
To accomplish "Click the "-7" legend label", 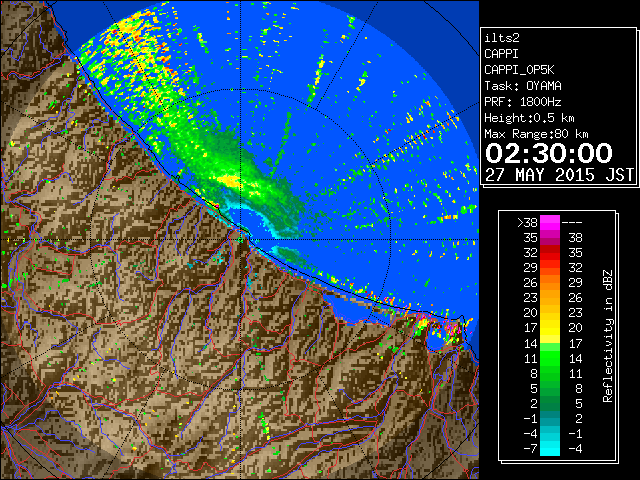I will coord(530,449).
